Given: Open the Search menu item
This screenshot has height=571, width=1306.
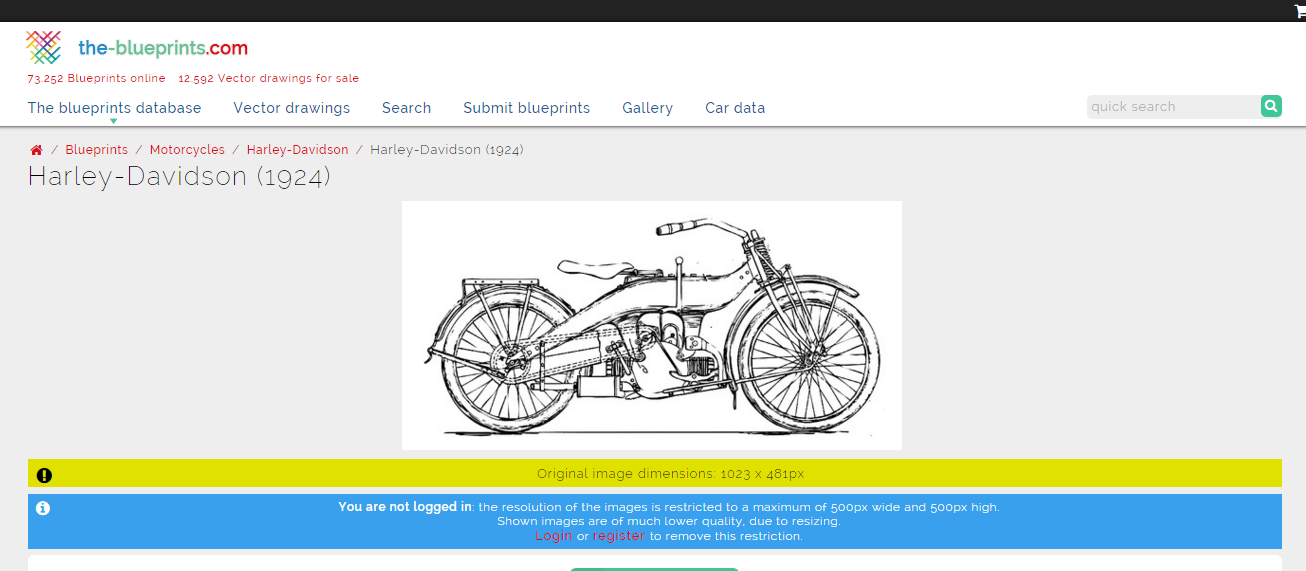Looking at the screenshot, I should click(406, 108).
